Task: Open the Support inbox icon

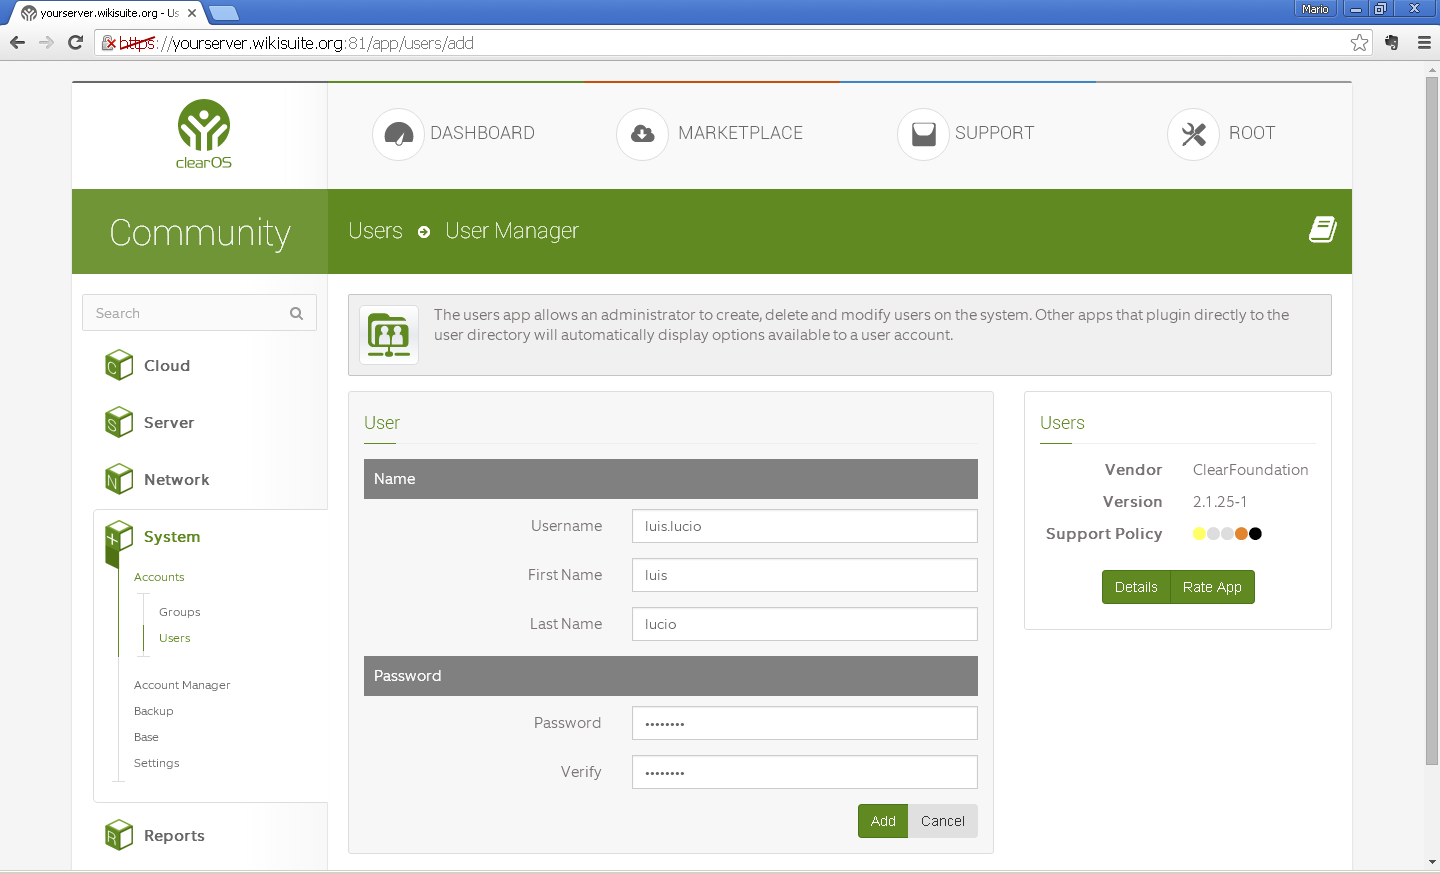Action: tap(923, 134)
